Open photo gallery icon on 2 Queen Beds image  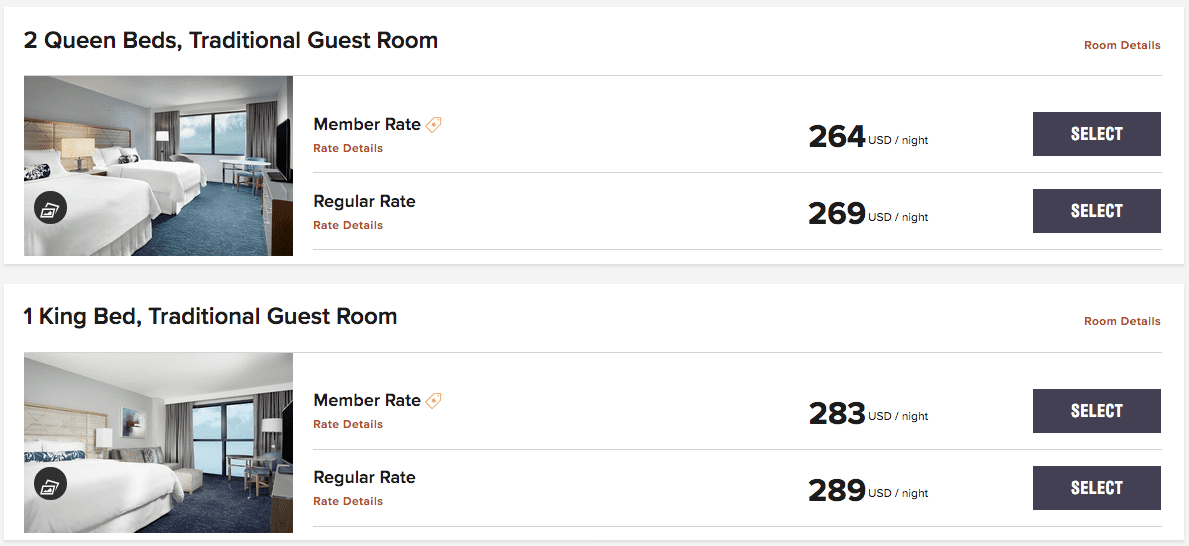coord(50,209)
